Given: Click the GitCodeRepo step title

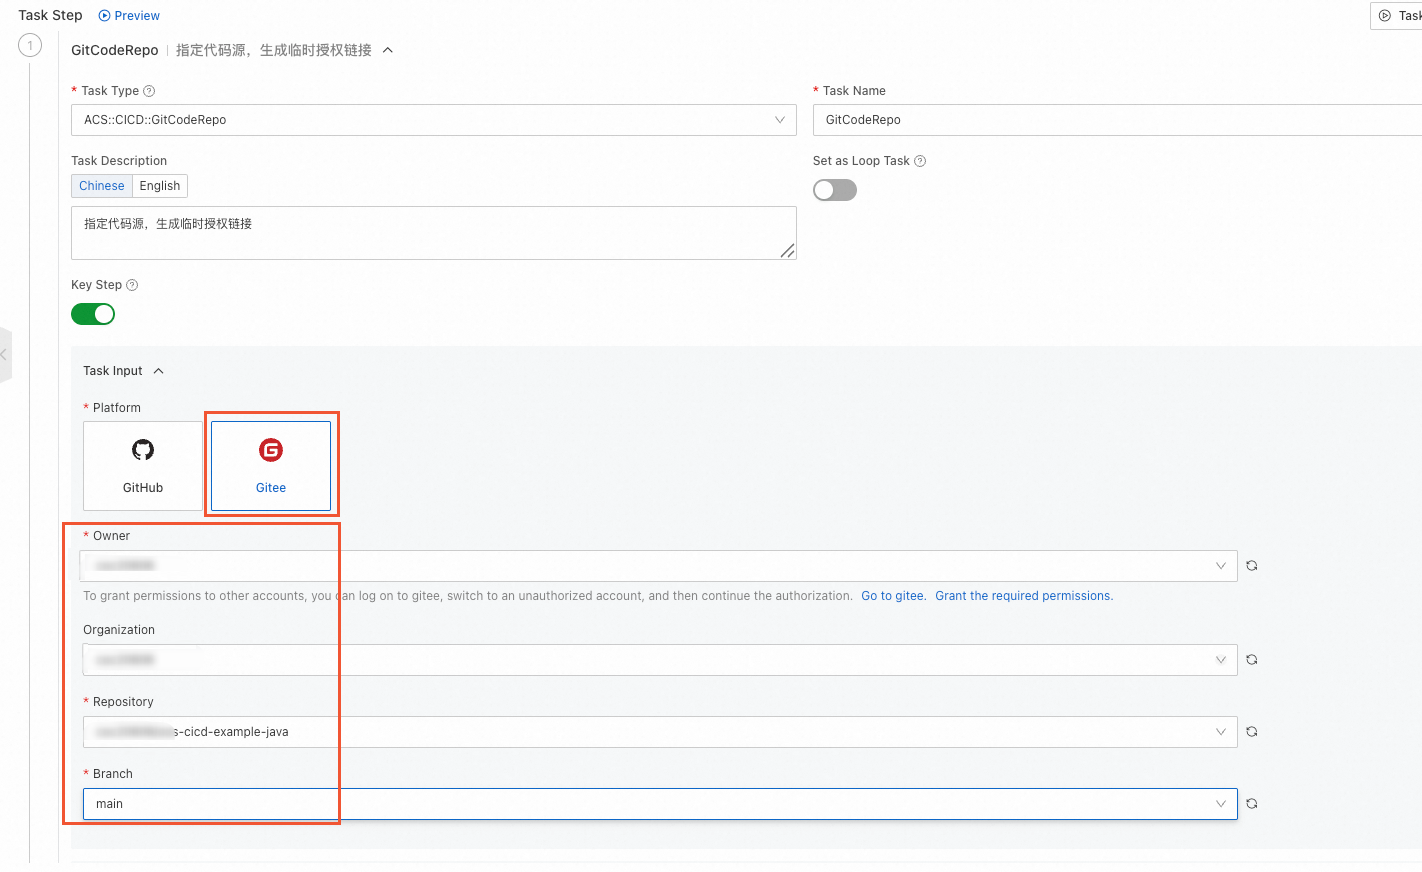Looking at the screenshot, I should point(114,50).
